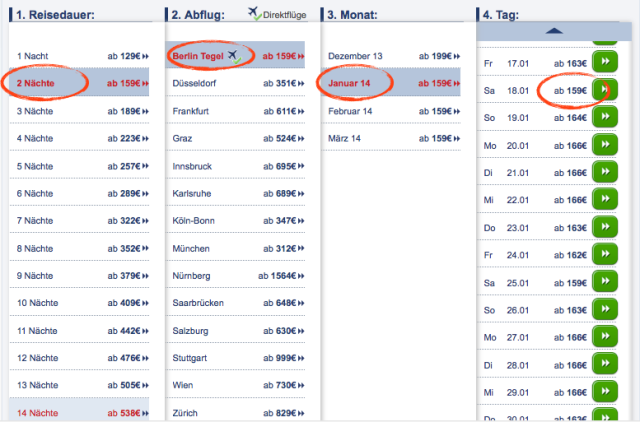The width and height of the screenshot is (640, 422).
Task: Select Berlin Tegel departure airport
Action: click(235, 56)
